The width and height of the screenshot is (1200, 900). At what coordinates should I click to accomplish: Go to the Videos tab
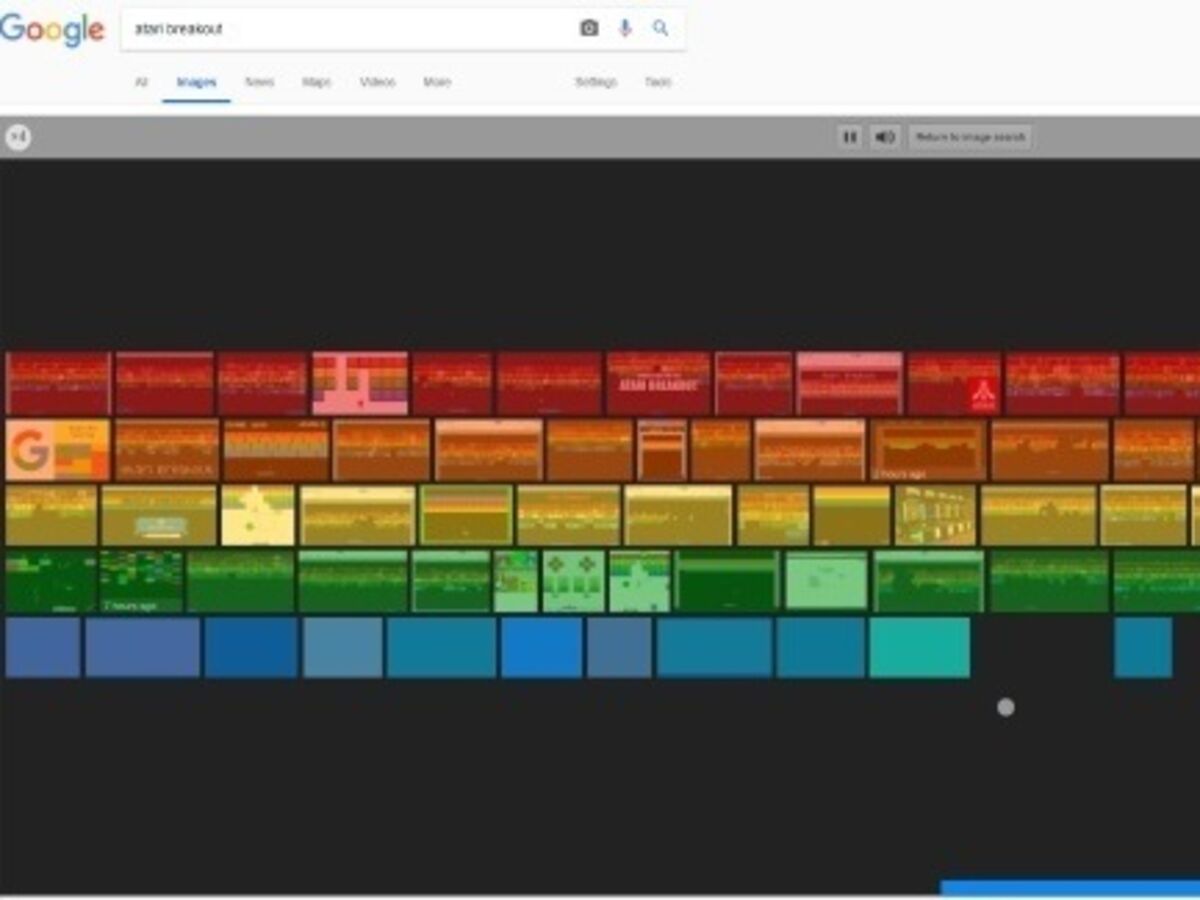click(x=377, y=82)
